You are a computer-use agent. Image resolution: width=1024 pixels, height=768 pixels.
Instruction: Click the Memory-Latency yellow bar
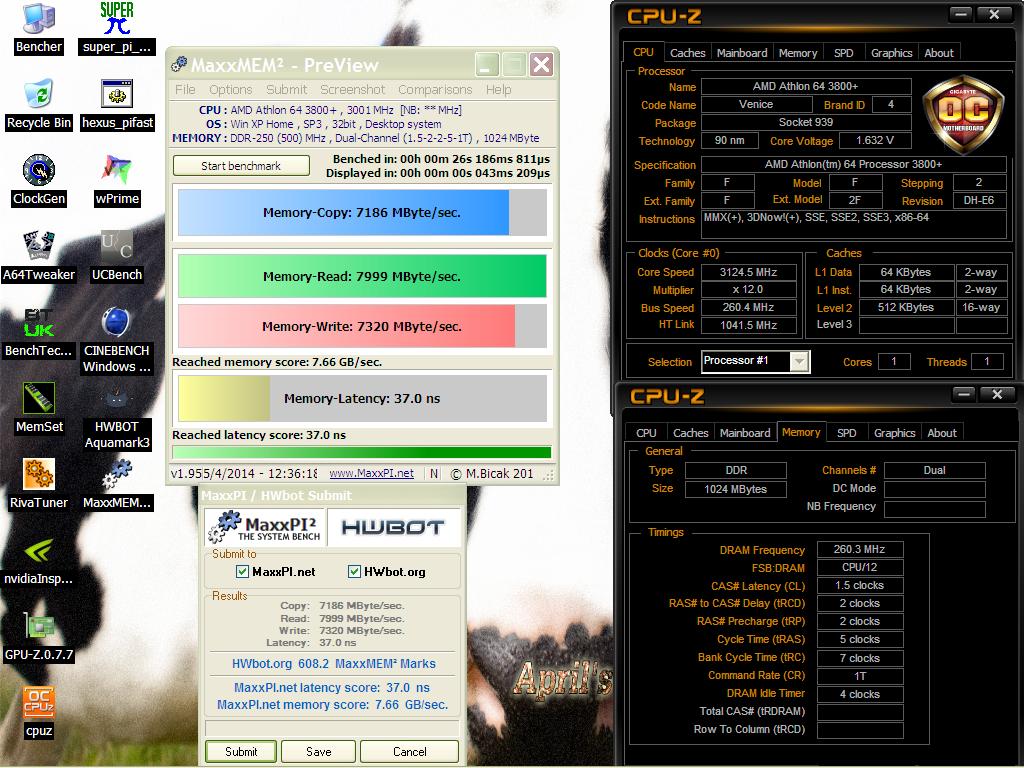pos(362,398)
